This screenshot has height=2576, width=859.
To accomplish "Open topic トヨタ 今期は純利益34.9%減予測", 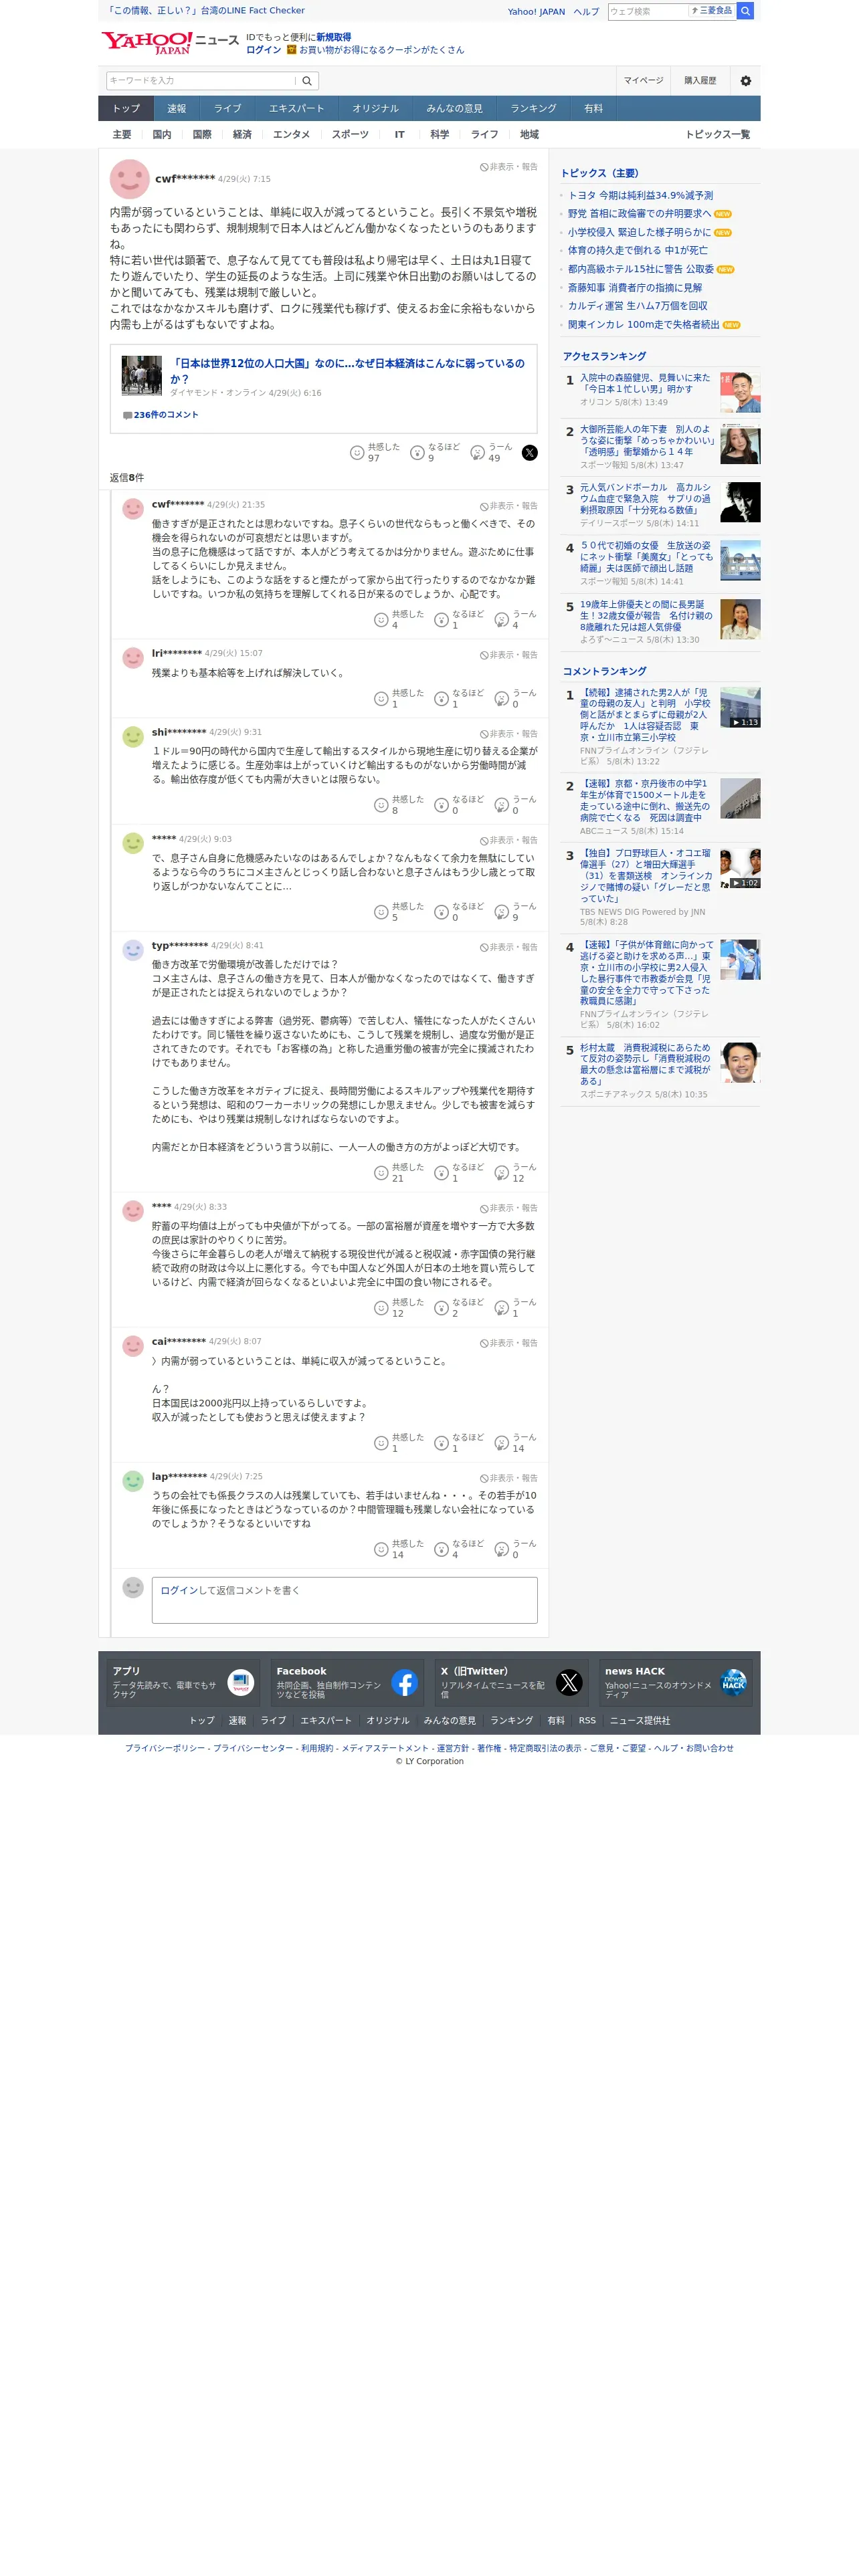I will [641, 196].
